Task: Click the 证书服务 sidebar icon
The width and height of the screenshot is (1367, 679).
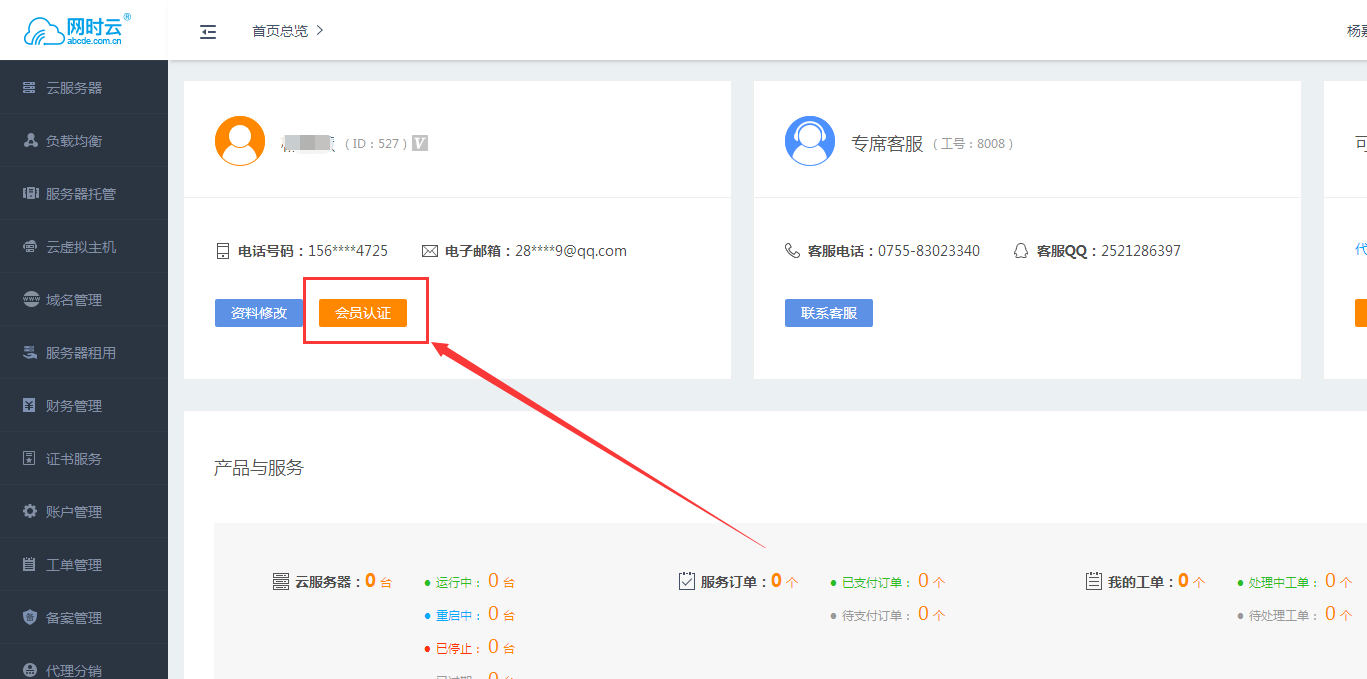Action: pyautogui.click(x=29, y=459)
